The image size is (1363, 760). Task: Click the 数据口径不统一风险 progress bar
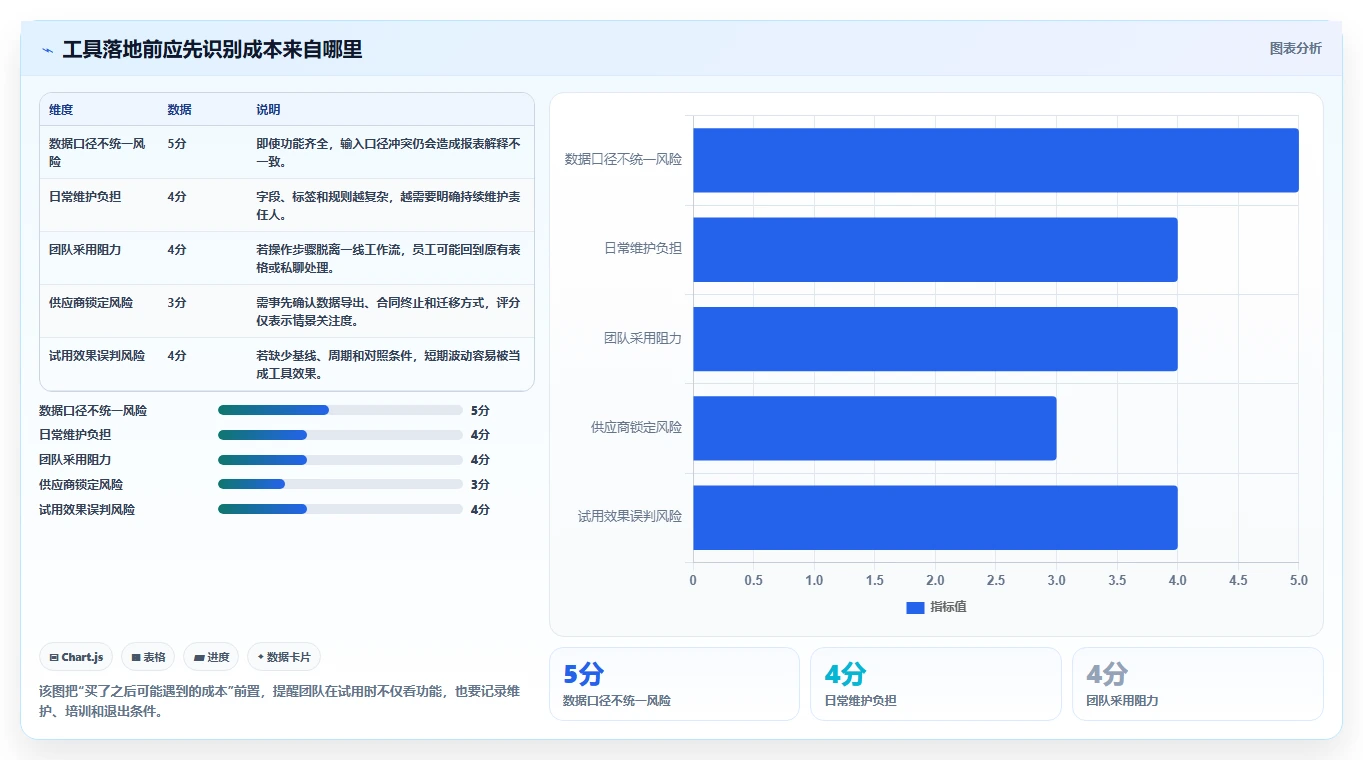point(340,410)
